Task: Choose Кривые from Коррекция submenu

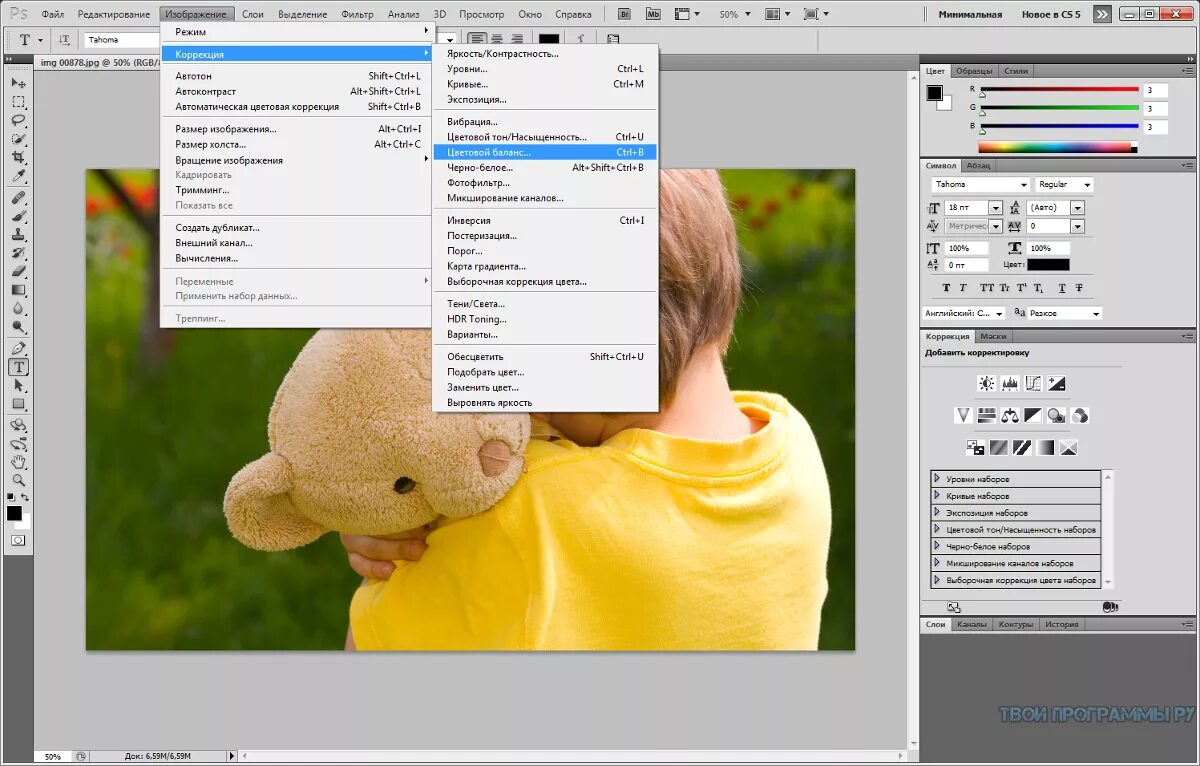Action: click(x=545, y=84)
